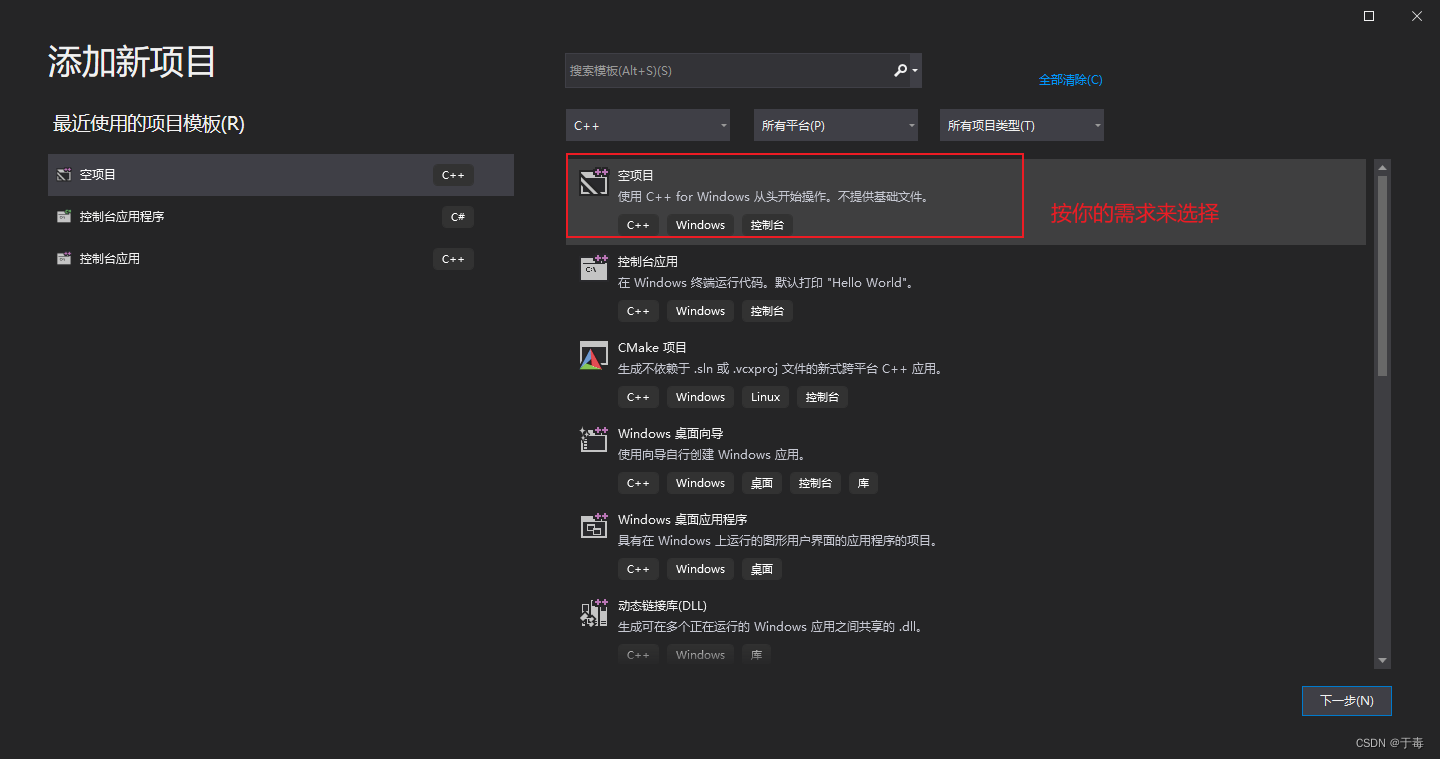Click the 空项目 description text
This screenshot has height=759, width=1440.
tap(774, 197)
